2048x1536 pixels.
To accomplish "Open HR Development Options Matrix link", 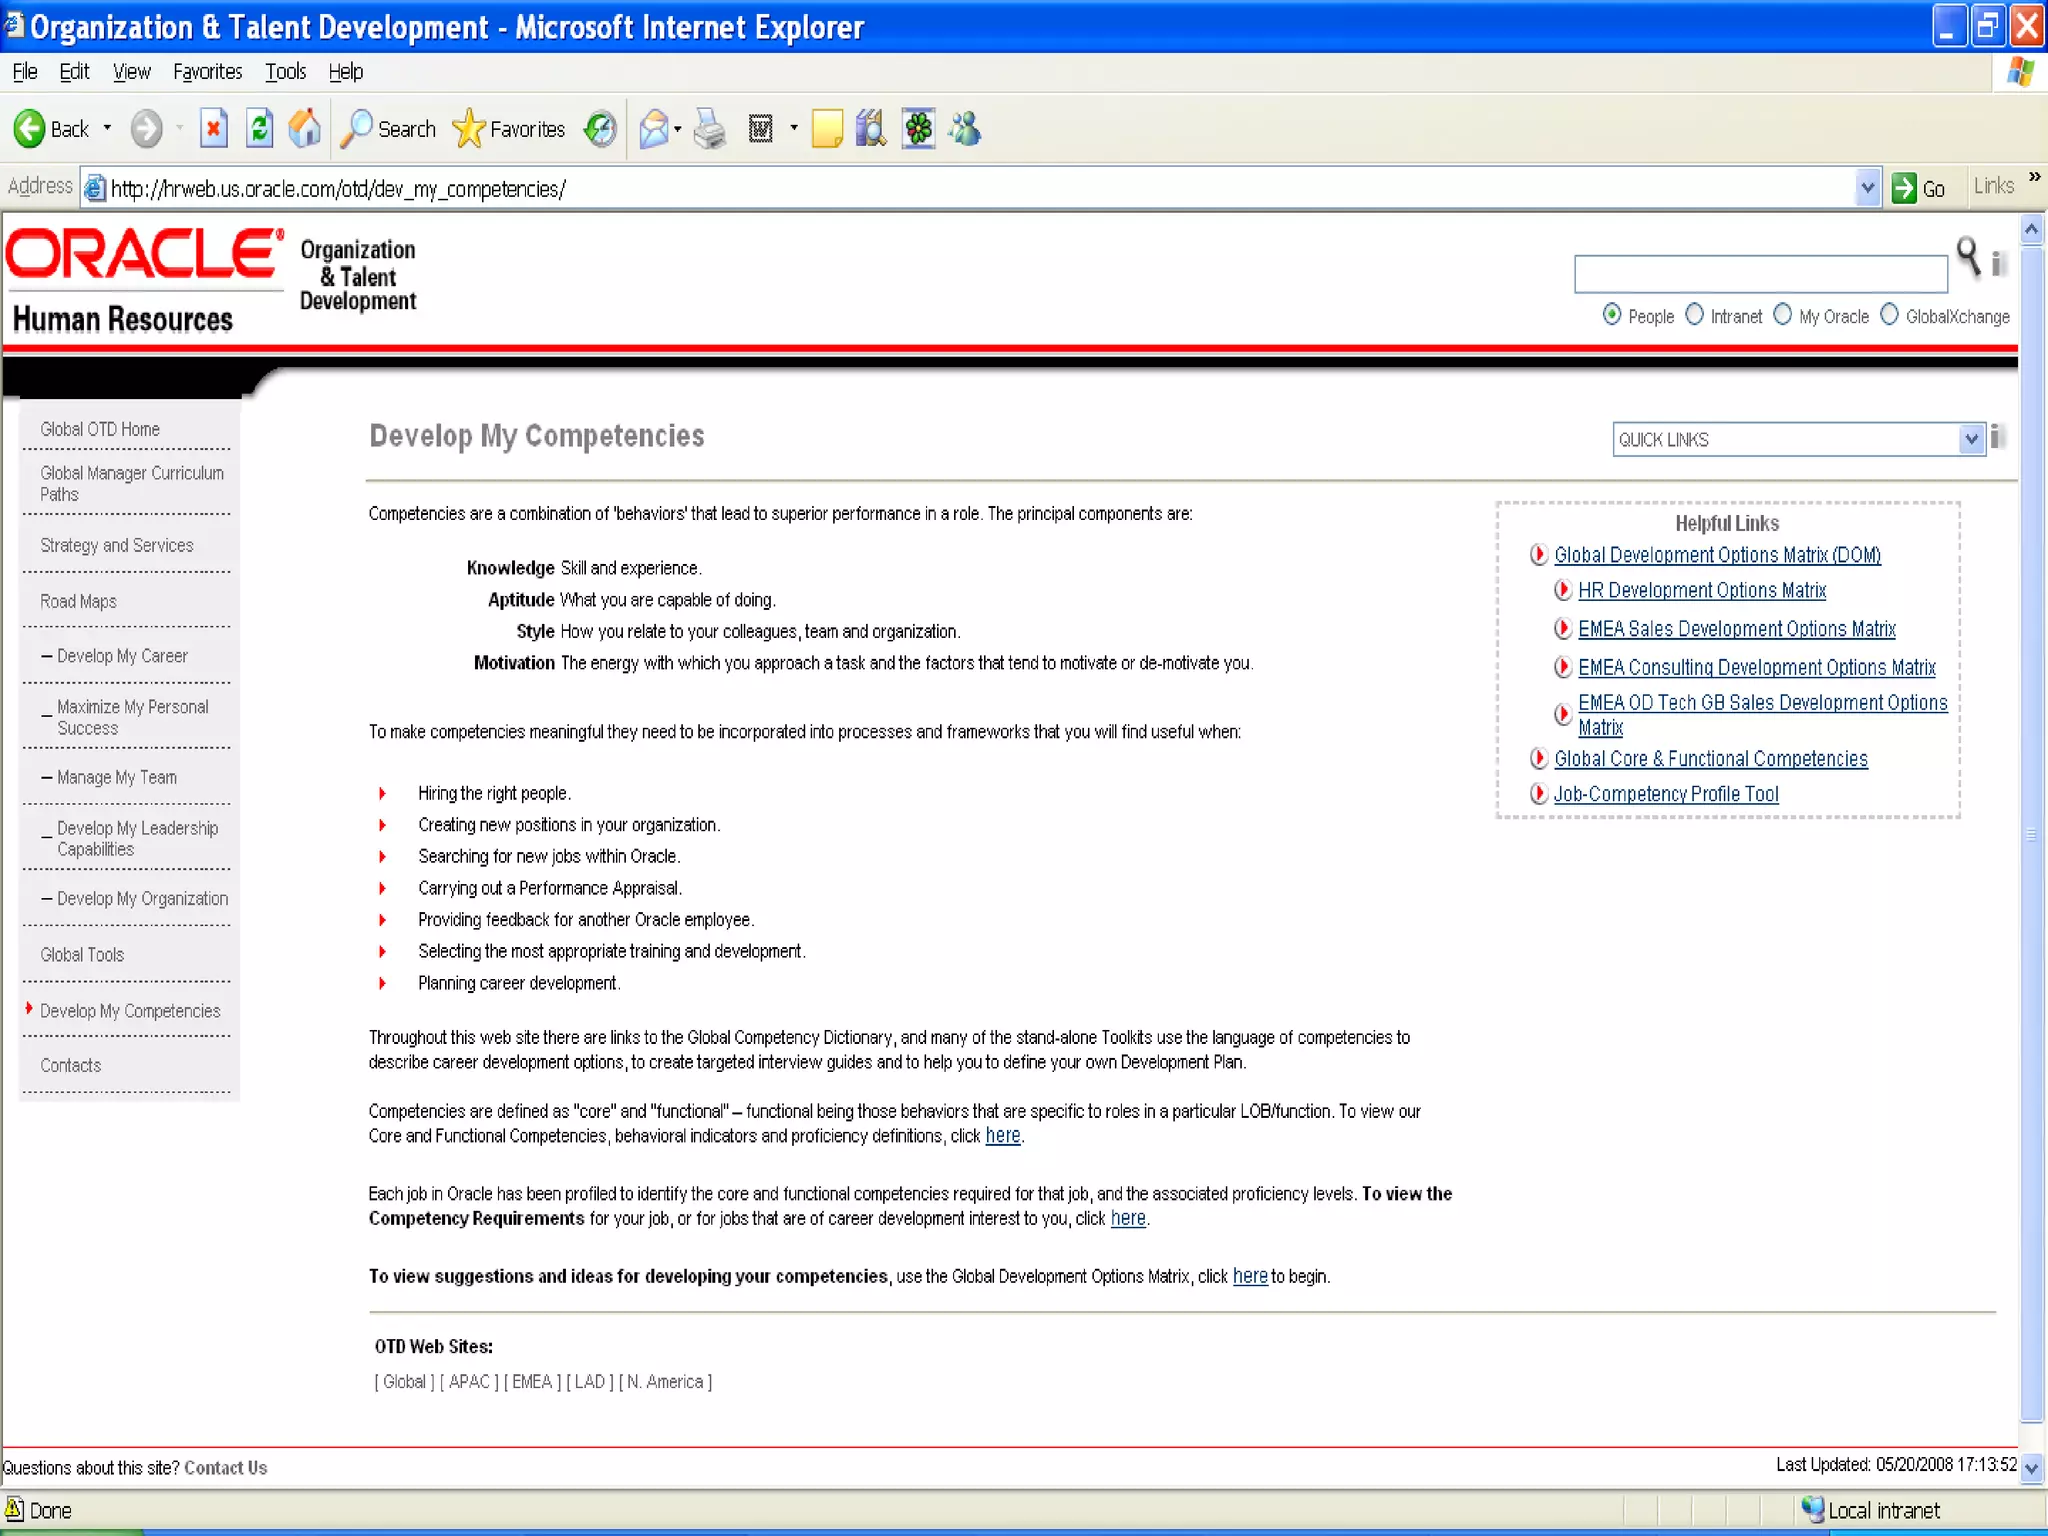I will 1701,591.
